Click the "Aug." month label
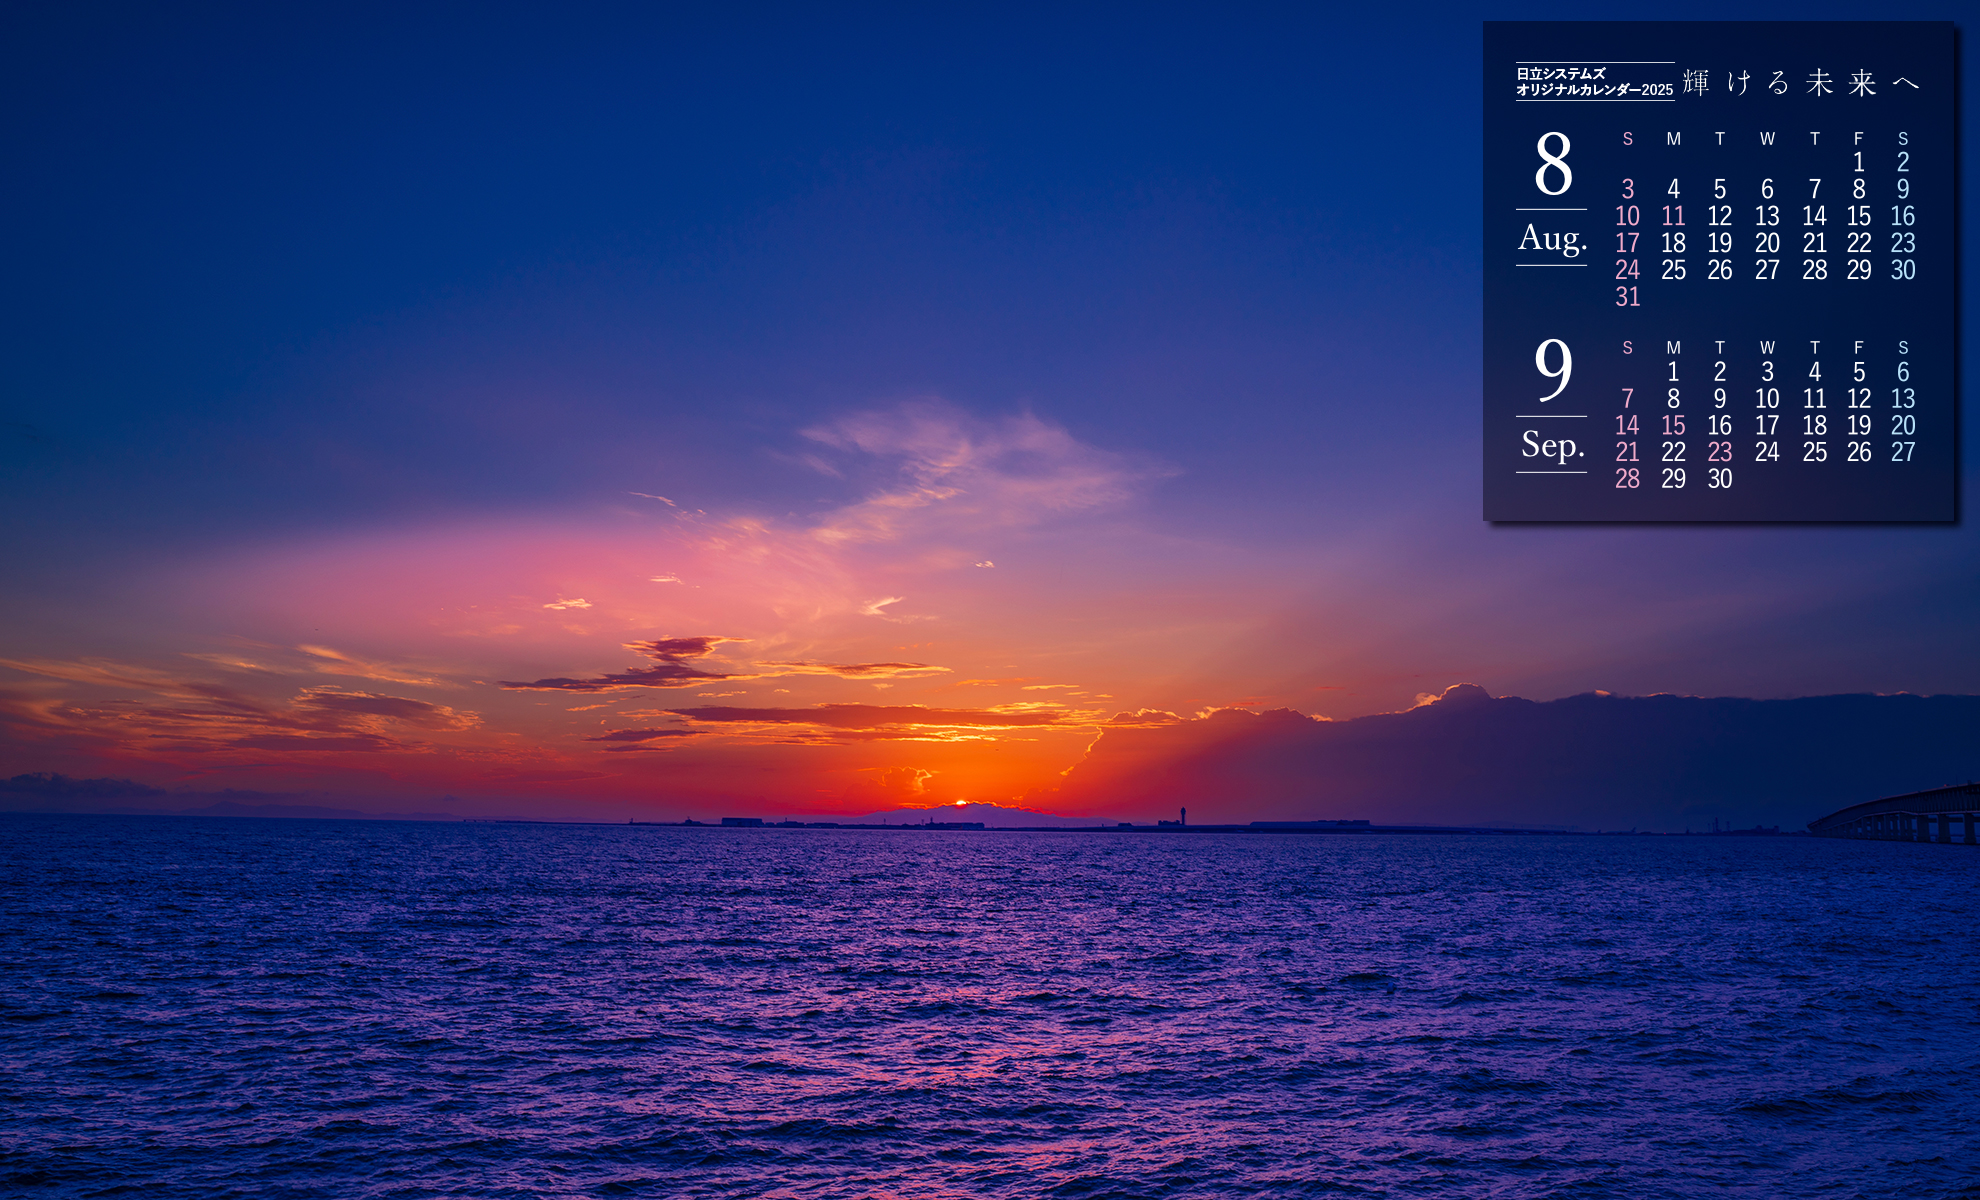The height and width of the screenshot is (1200, 1980). (x=1552, y=238)
